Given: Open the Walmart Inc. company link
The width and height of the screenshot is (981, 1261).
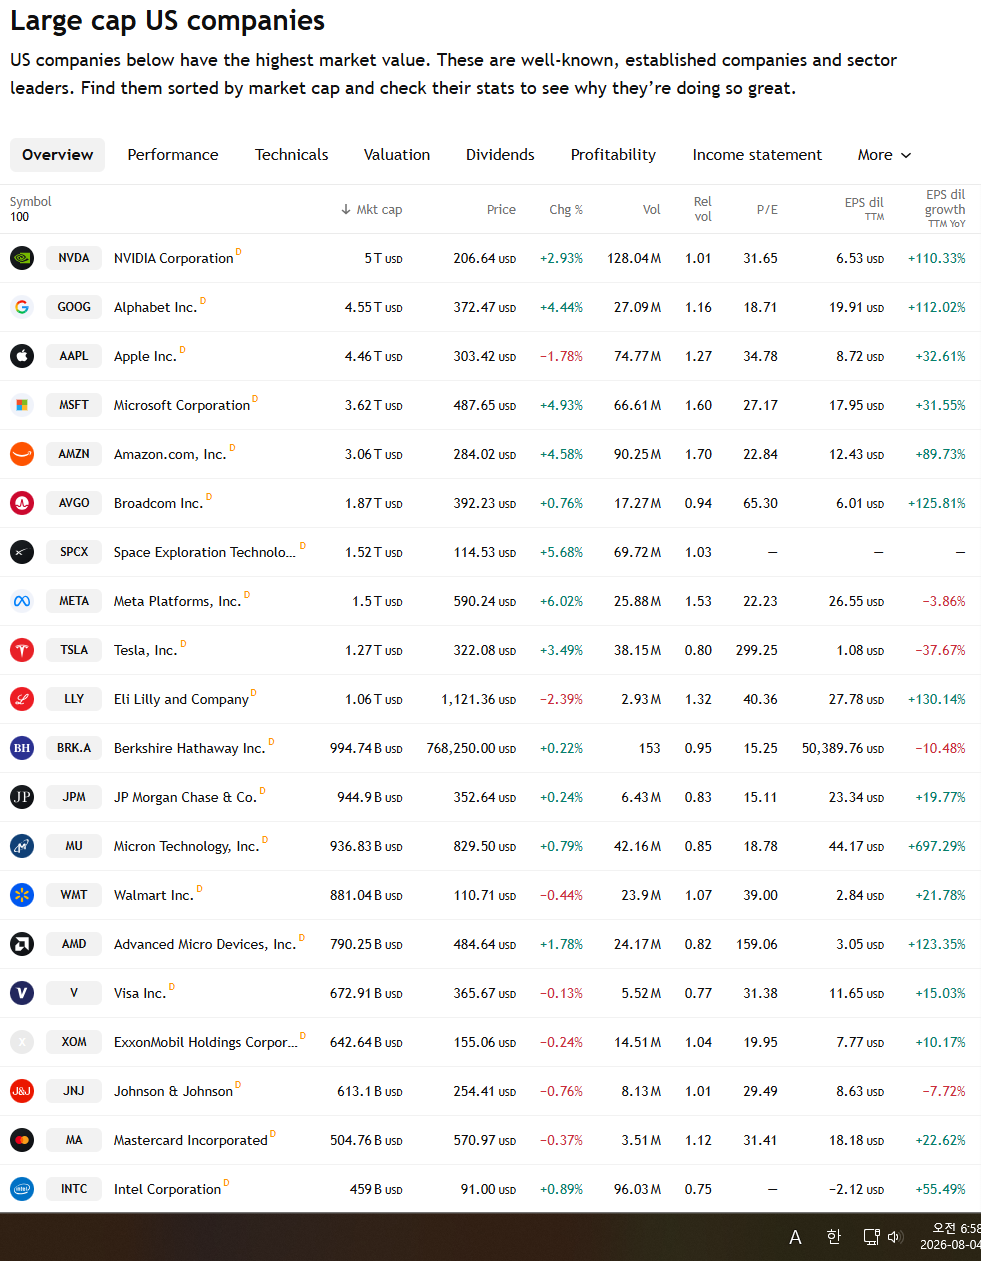Looking at the screenshot, I should tap(154, 896).
